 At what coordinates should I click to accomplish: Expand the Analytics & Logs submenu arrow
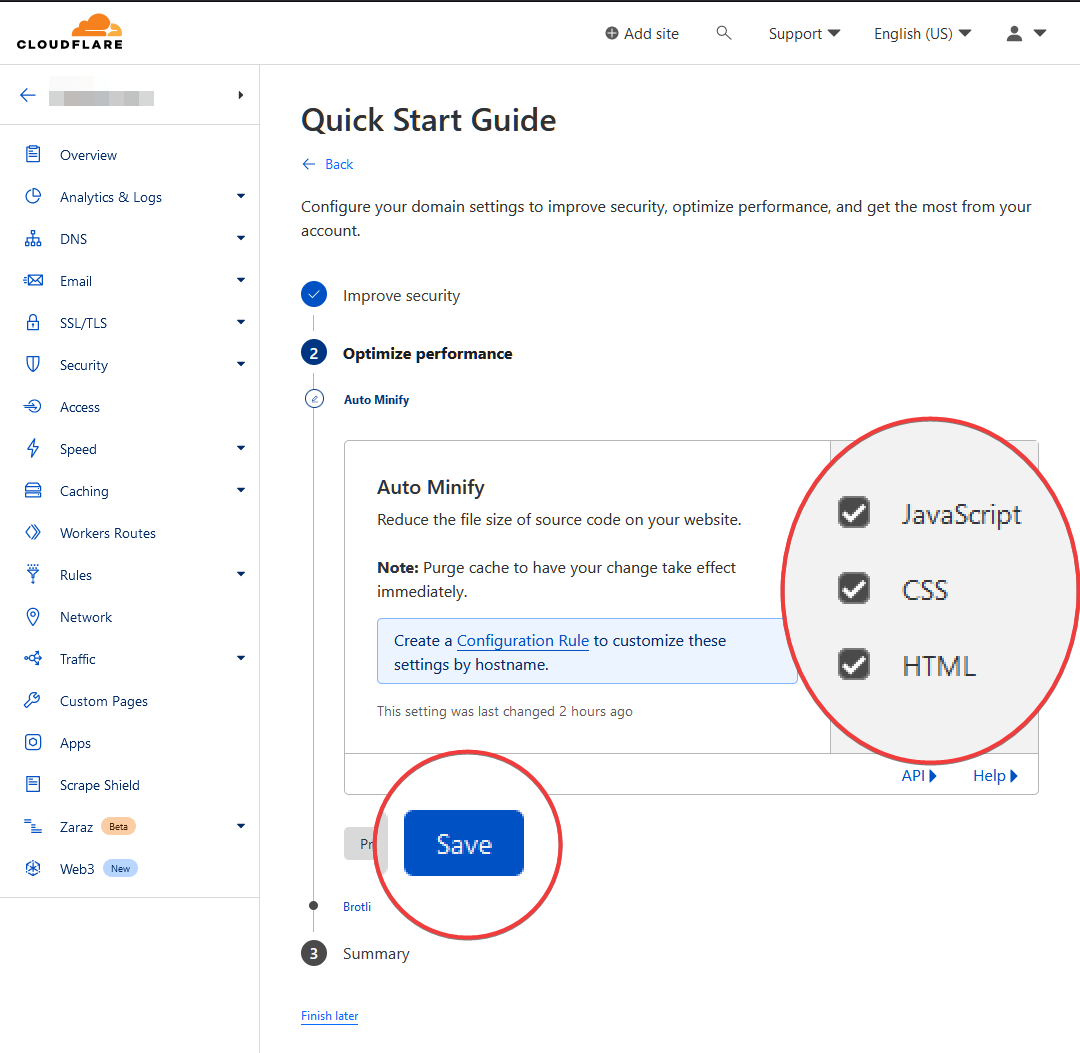tap(240, 196)
